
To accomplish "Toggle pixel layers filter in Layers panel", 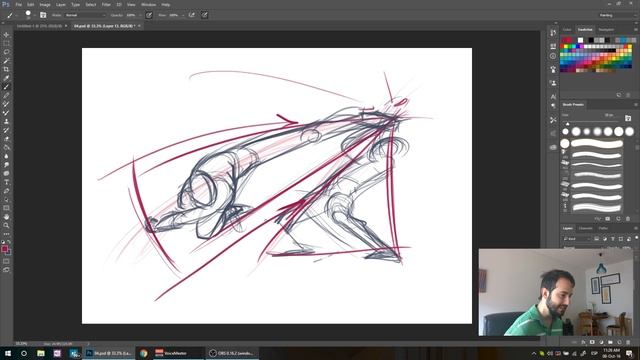I will (x=596, y=239).
